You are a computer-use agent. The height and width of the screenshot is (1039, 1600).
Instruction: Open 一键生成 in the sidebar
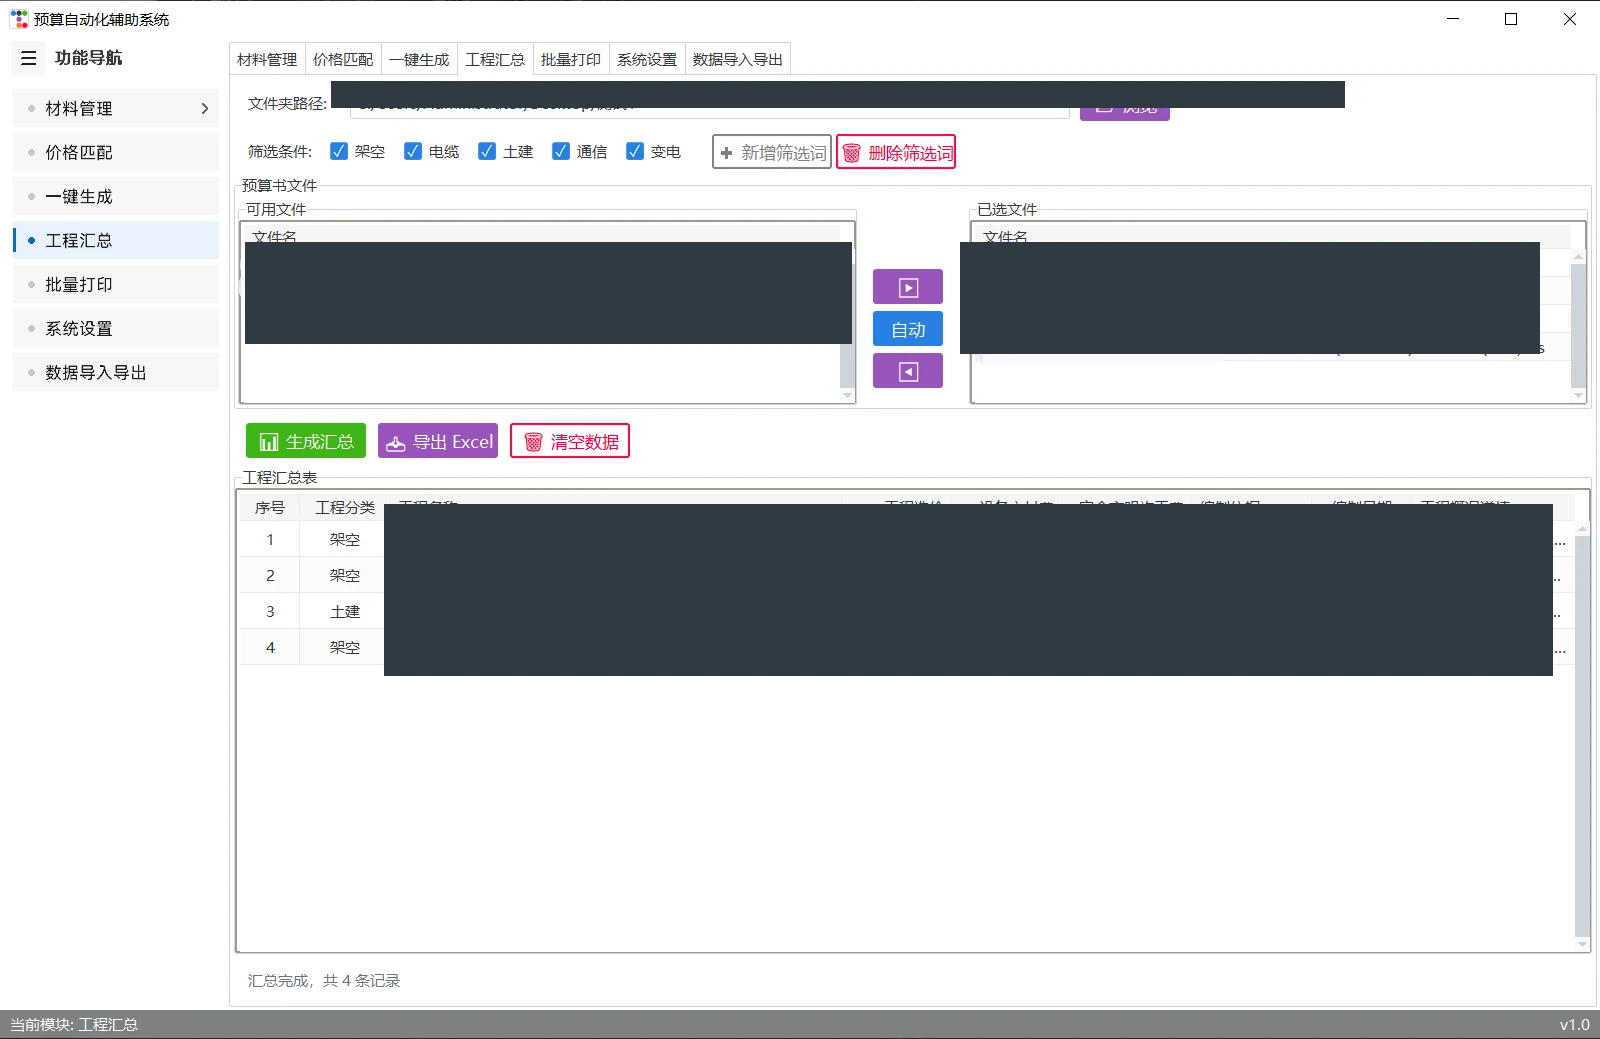116,196
